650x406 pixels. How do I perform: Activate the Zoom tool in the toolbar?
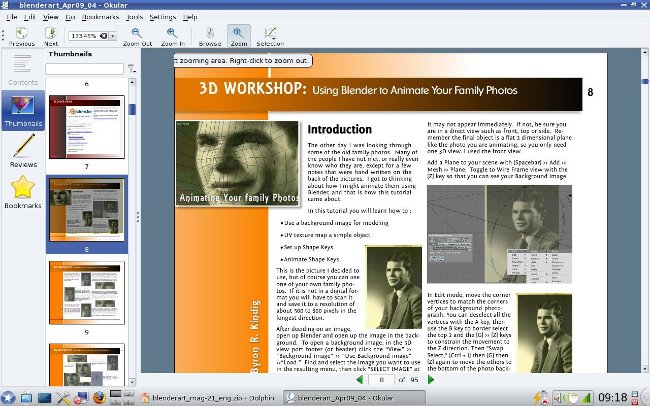tap(239, 36)
